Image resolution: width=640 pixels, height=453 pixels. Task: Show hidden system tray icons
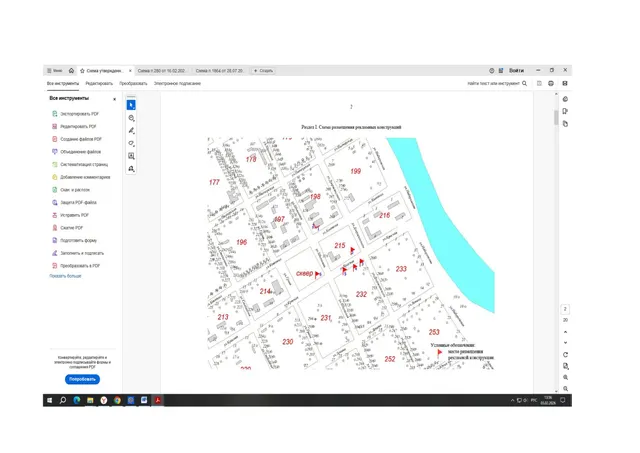[513, 400]
